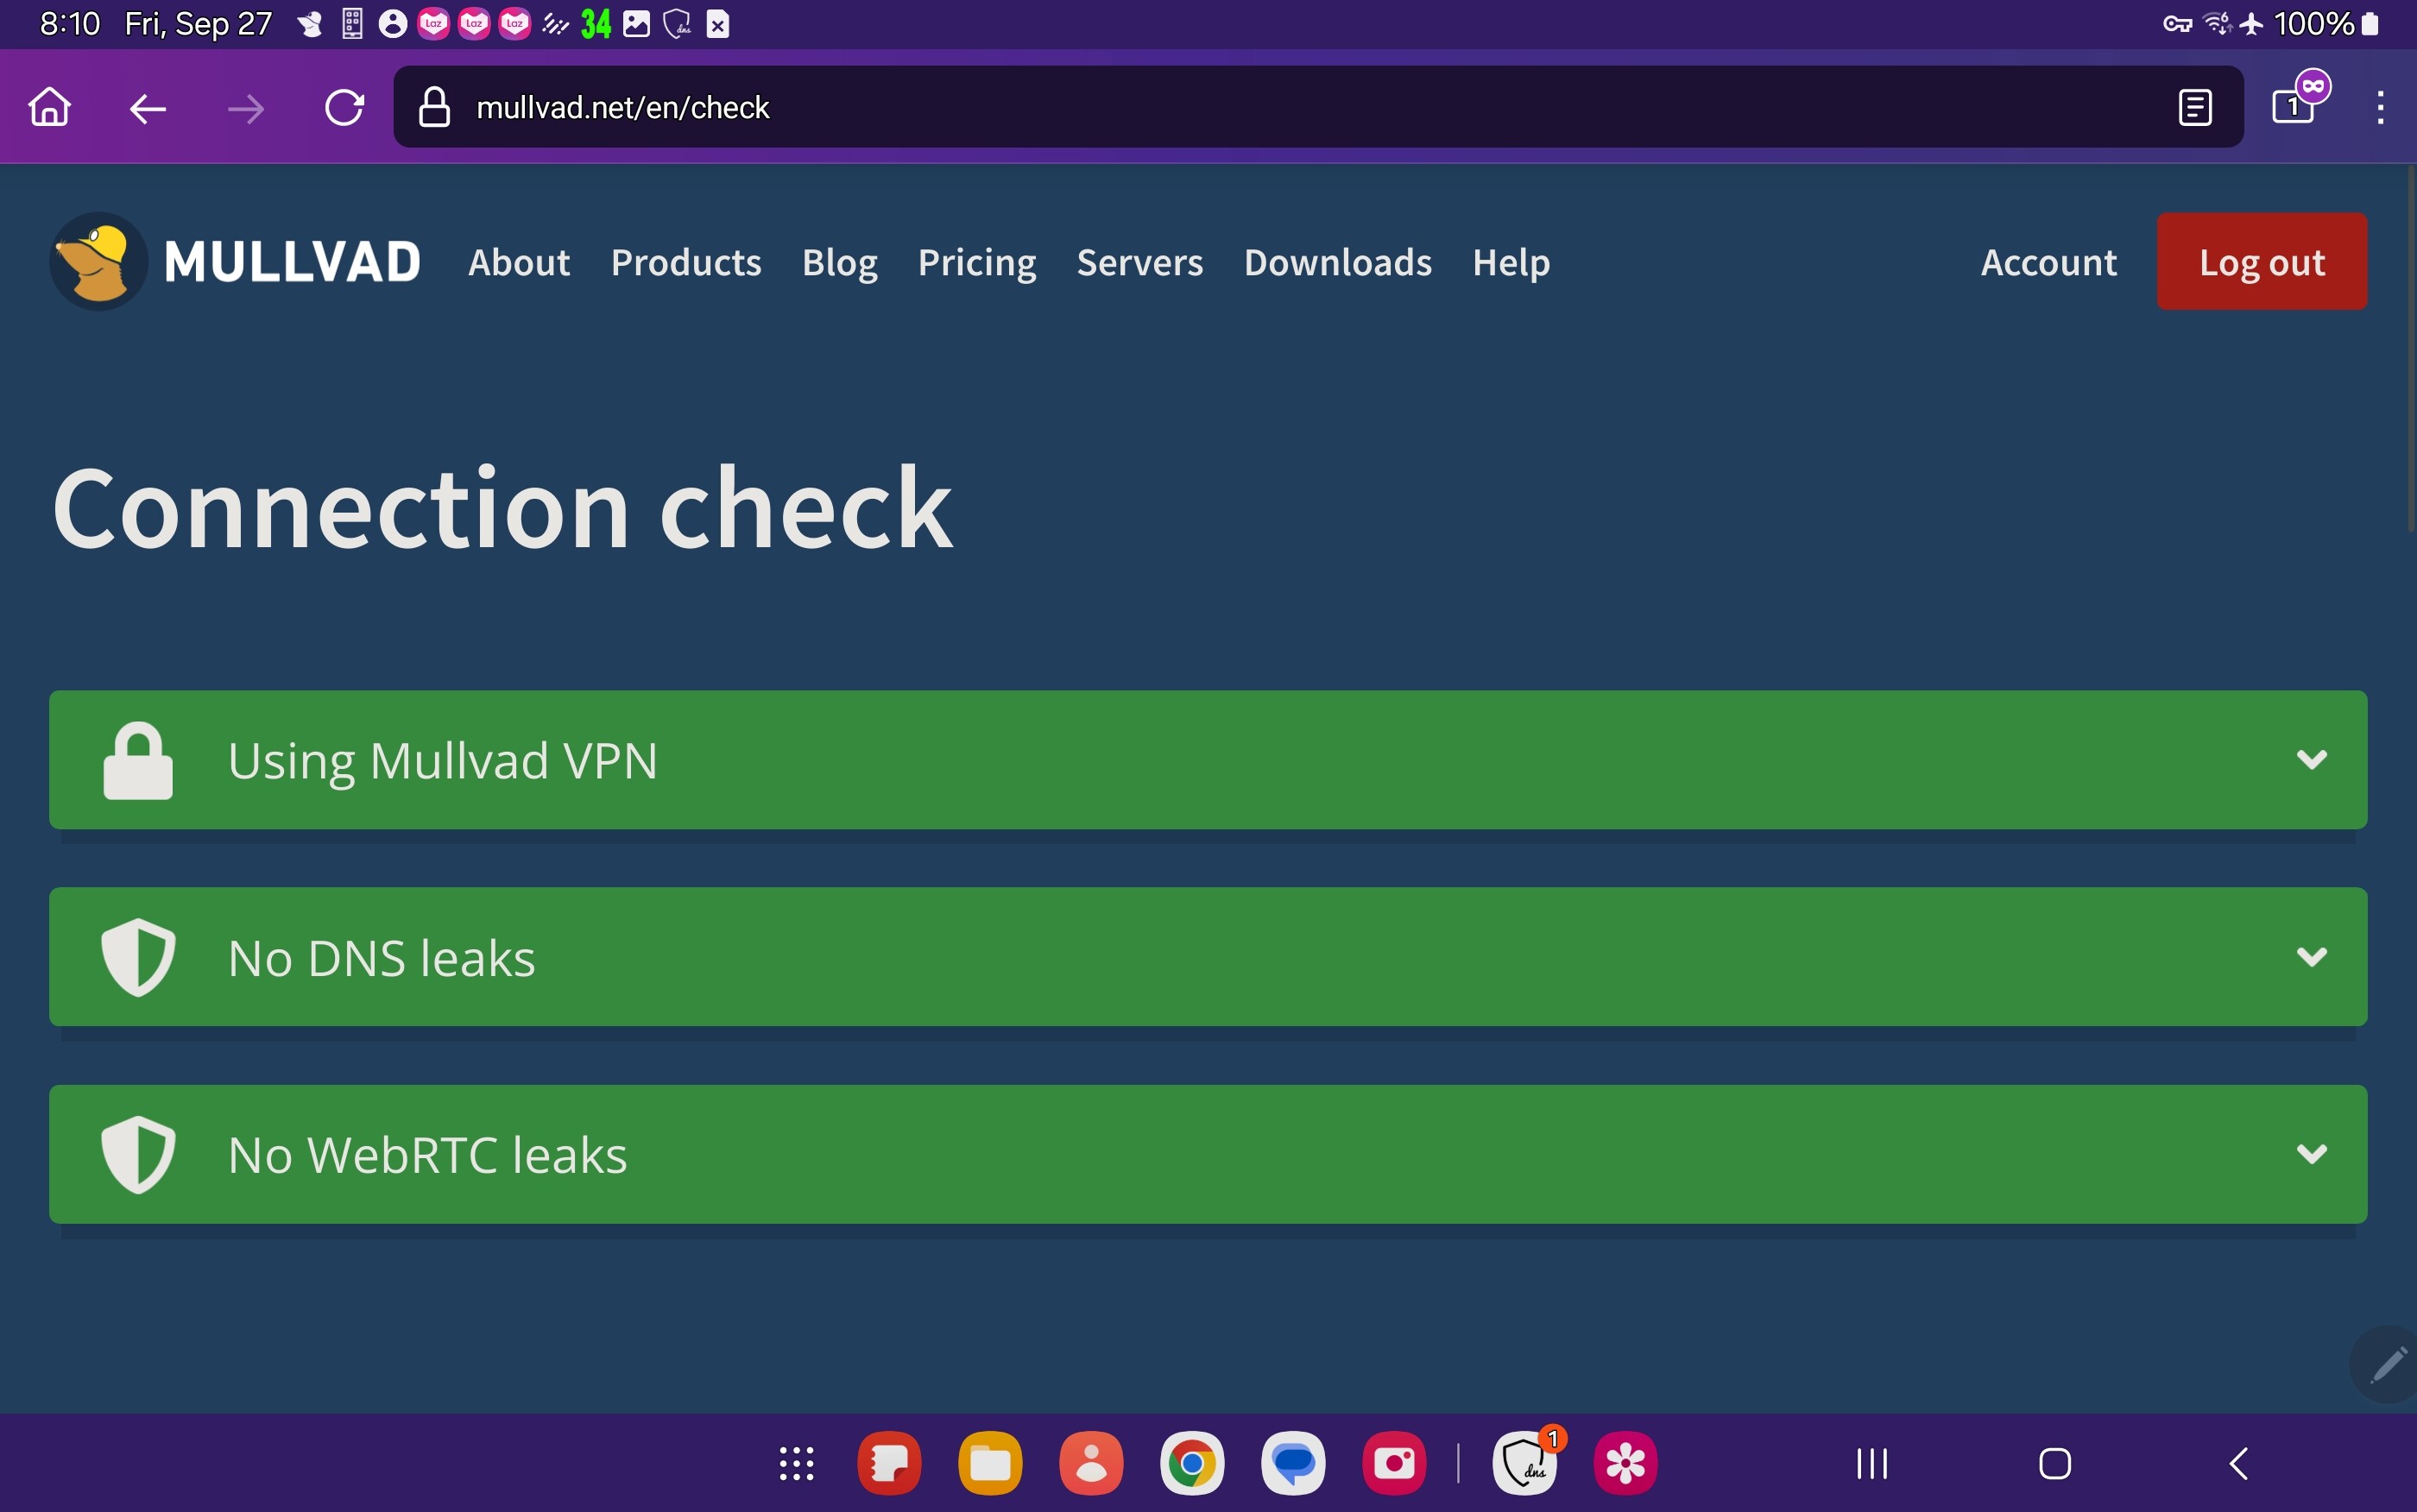This screenshot has height=1512, width=2417.
Task: Open the app drawer grid icon
Action: tap(796, 1464)
